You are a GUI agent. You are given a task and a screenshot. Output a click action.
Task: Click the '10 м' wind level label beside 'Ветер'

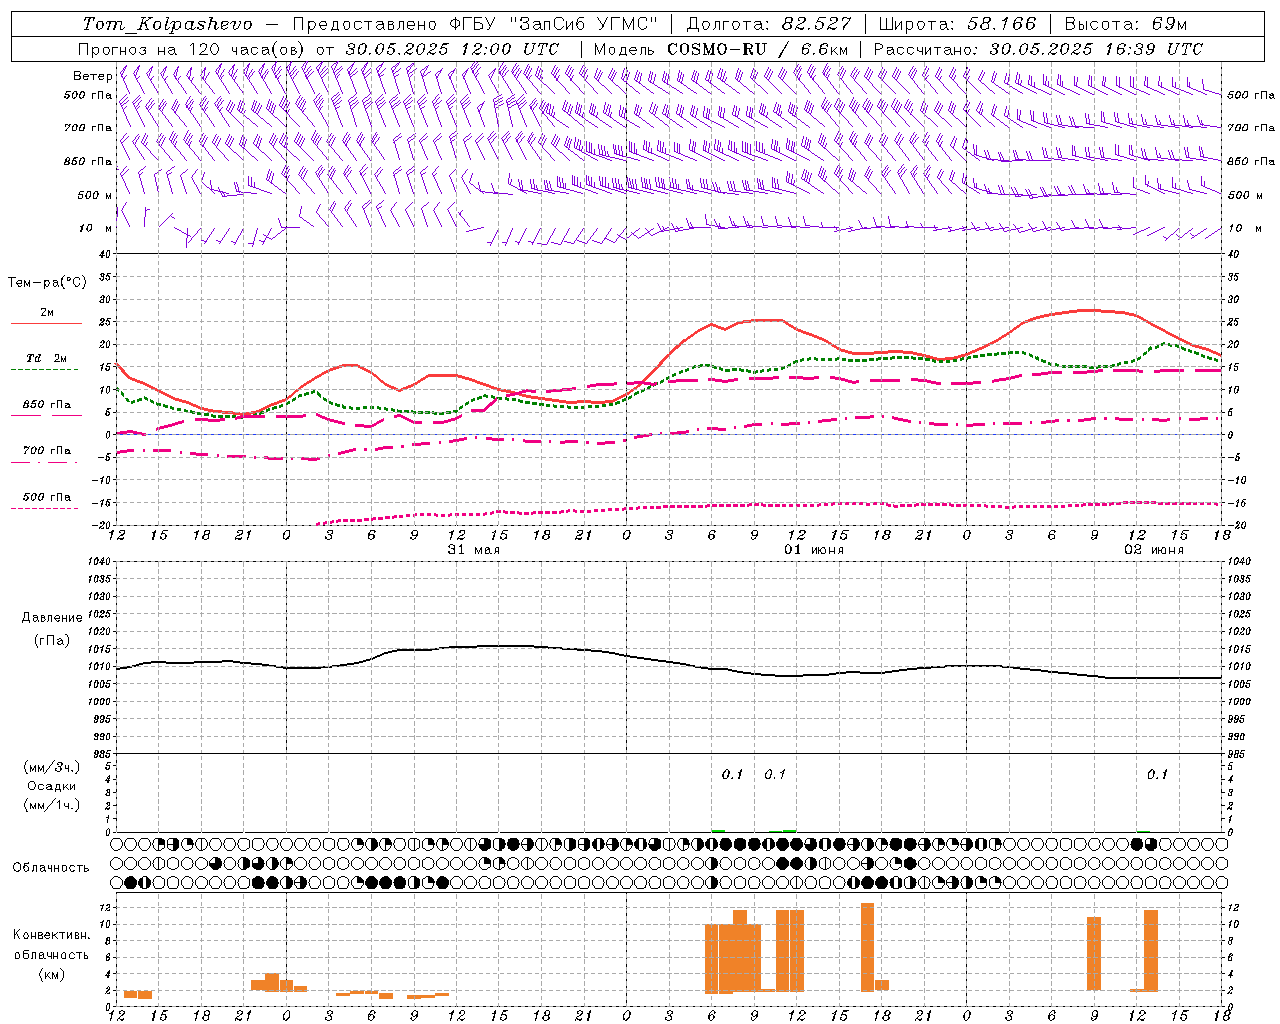pyautogui.click(x=95, y=228)
